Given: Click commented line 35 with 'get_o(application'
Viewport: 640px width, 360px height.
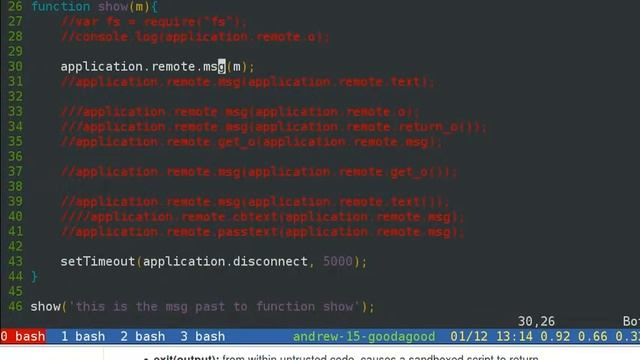Looking at the screenshot, I should [251, 142].
